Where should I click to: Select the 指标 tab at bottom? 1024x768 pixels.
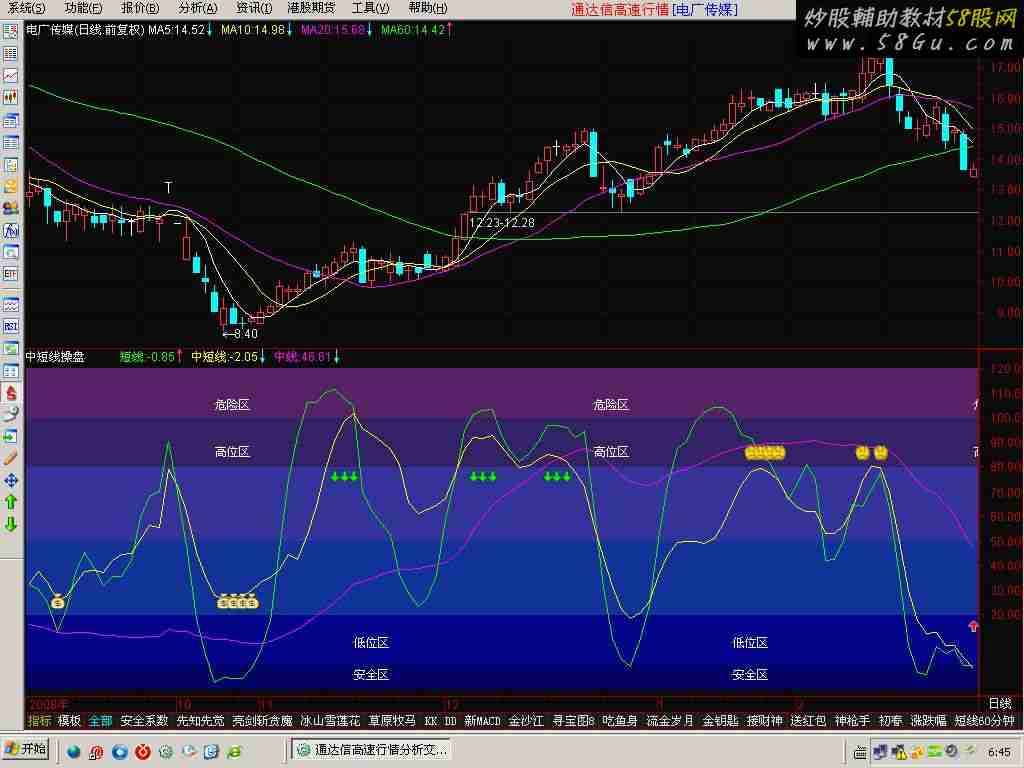point(39,721)
